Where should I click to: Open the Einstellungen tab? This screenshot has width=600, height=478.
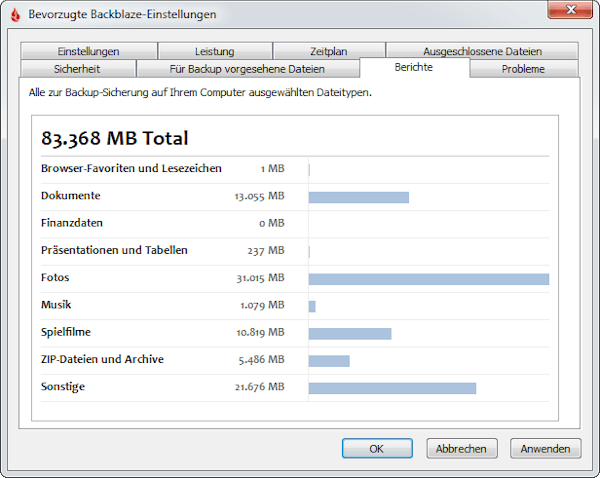point(89,51)
